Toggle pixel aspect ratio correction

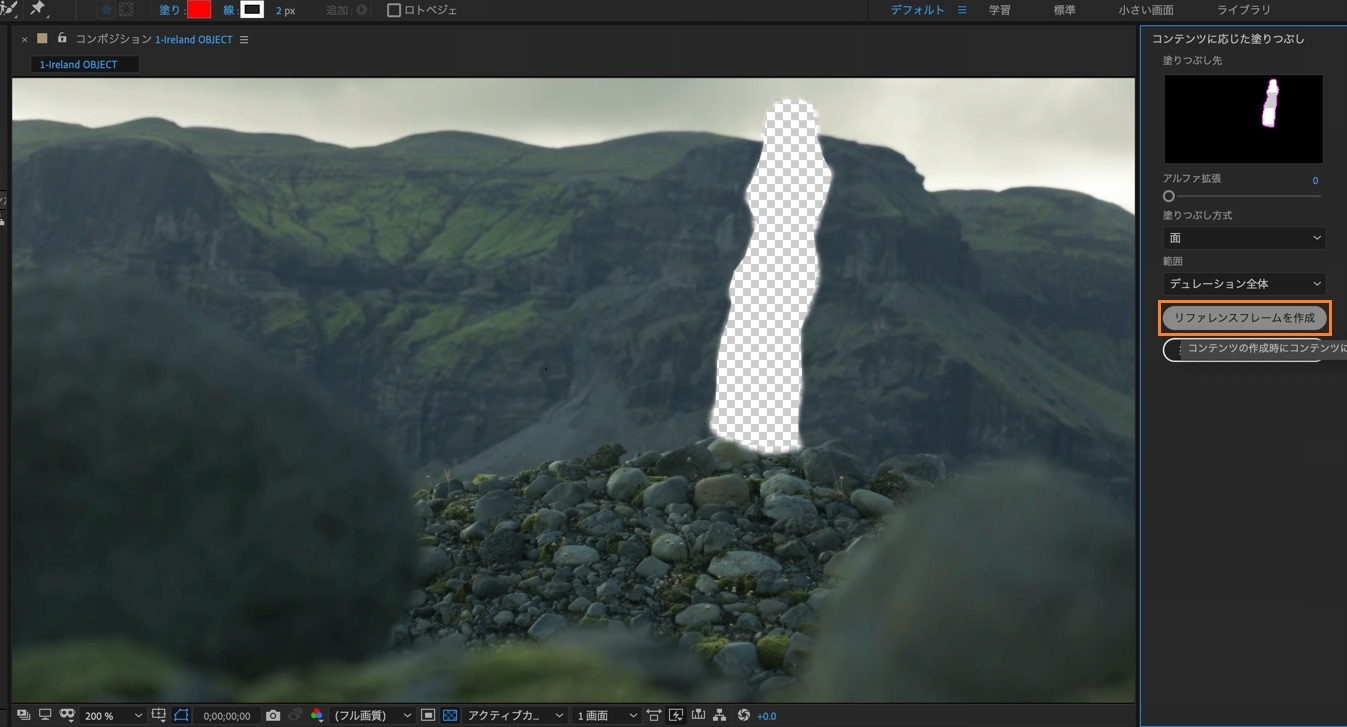pos(654,715)
